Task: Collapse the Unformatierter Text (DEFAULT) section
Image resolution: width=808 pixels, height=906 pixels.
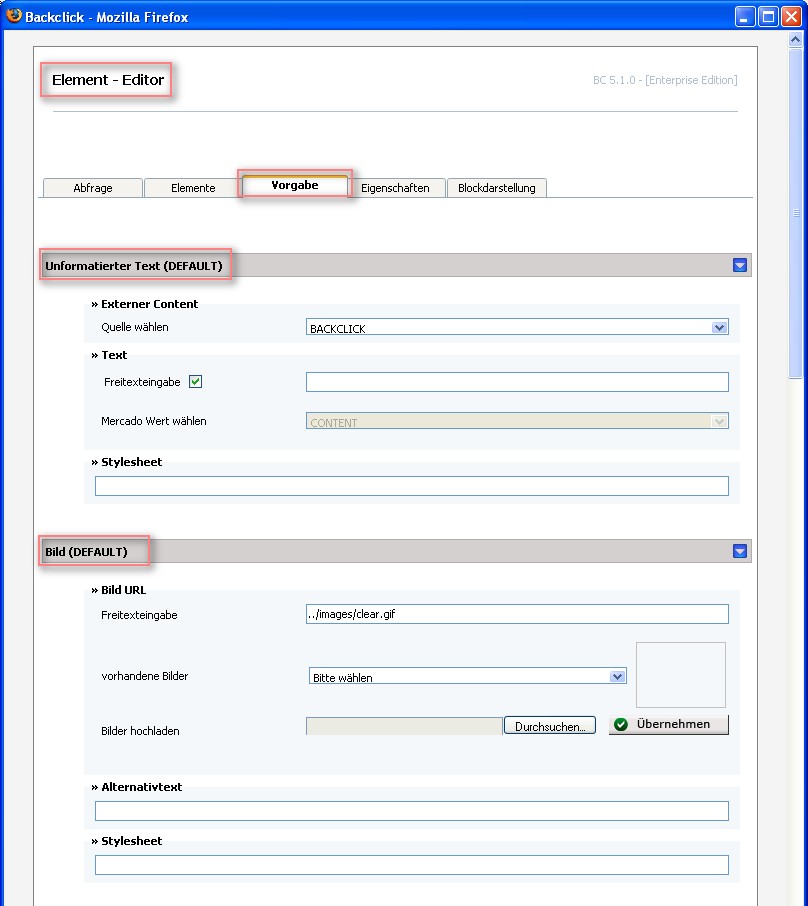Action: coord(739,265)
